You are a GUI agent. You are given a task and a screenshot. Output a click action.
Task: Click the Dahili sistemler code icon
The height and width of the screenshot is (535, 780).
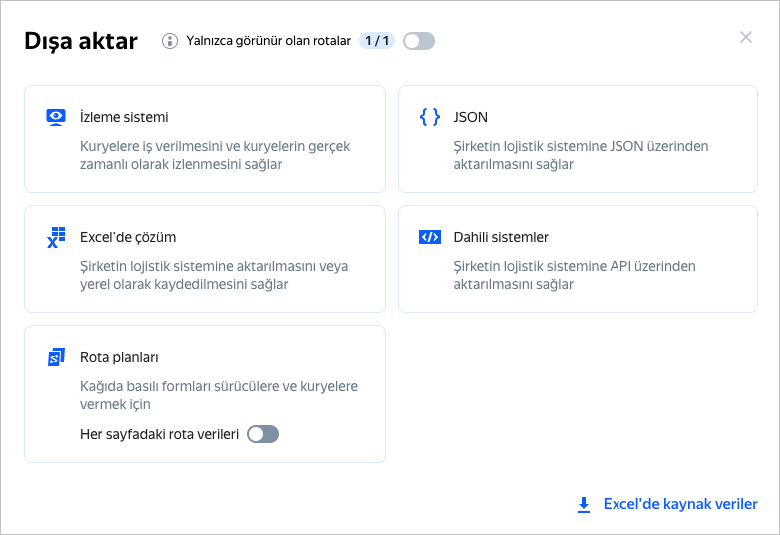point(430,237)
